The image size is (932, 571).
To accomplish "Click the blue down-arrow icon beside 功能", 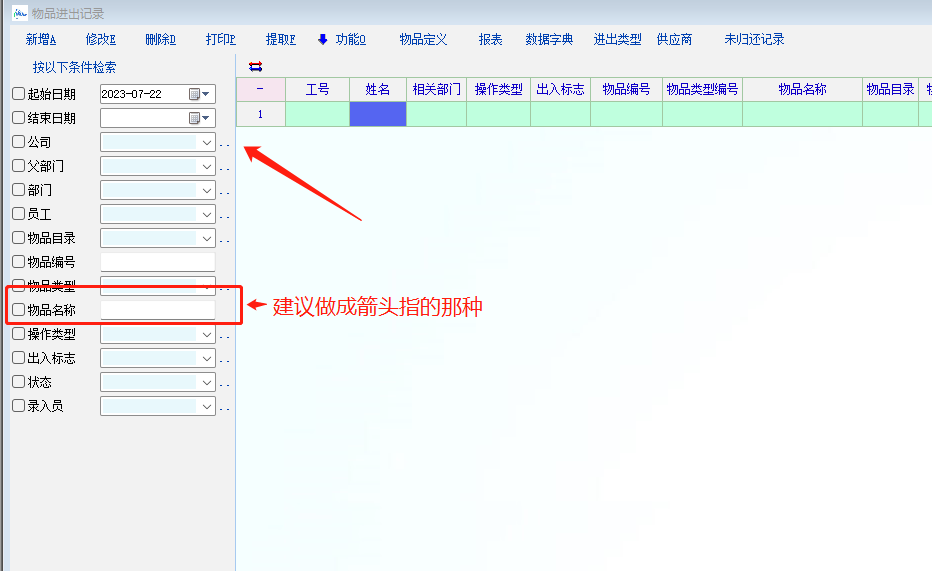I will pyautogui.click(x=323, y=40).
